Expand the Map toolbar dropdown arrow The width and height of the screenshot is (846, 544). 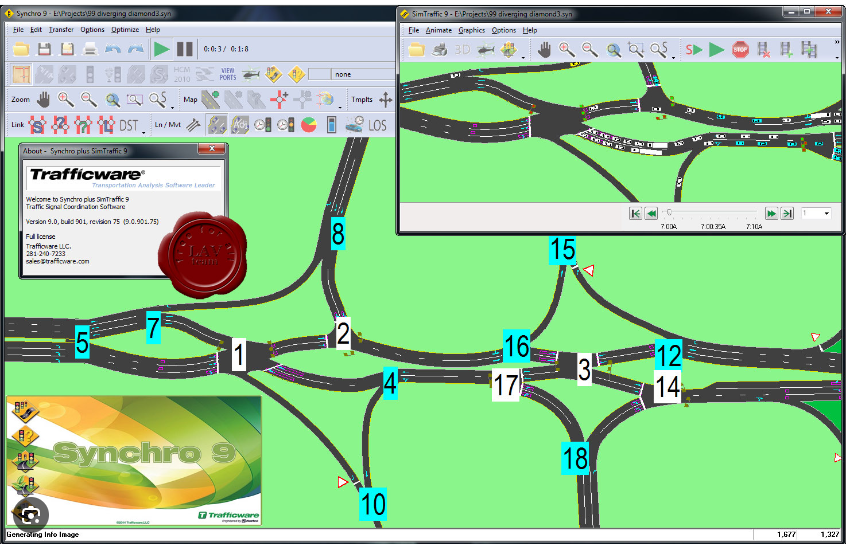[340, 106]
